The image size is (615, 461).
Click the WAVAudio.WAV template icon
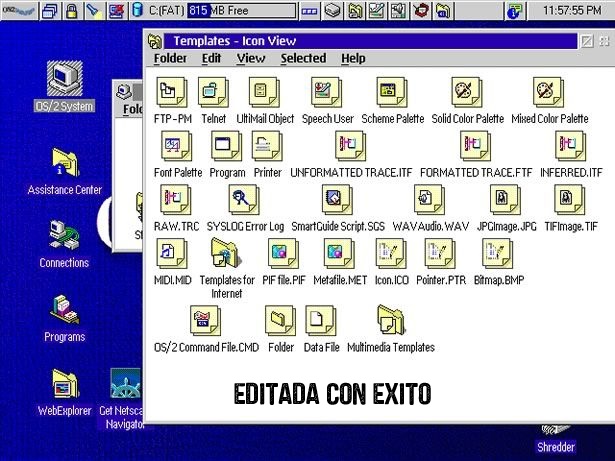tap(429, 200)
